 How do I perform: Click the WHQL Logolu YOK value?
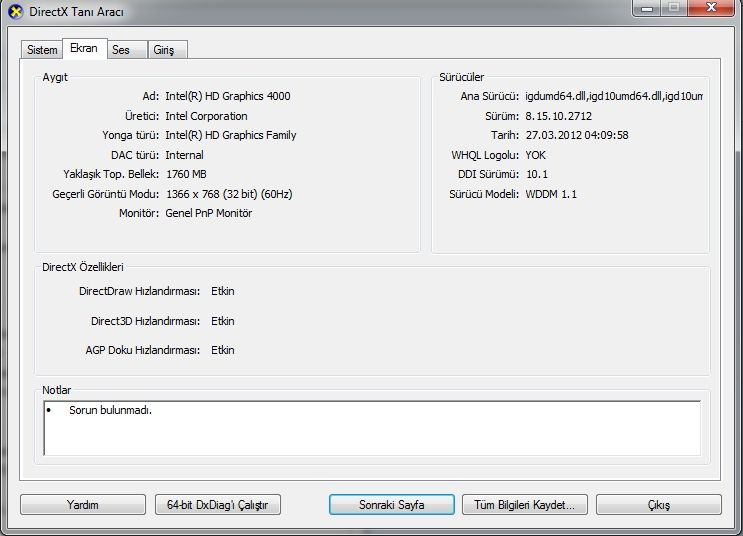point(535,155)
